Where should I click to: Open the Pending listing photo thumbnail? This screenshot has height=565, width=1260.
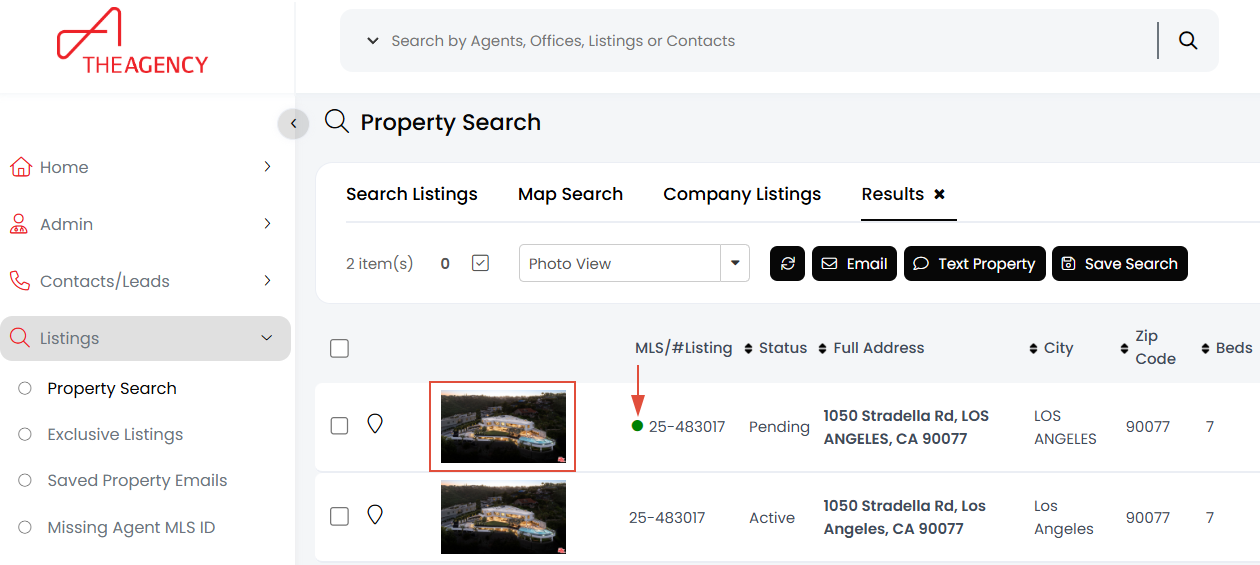(x=503, y=426)
